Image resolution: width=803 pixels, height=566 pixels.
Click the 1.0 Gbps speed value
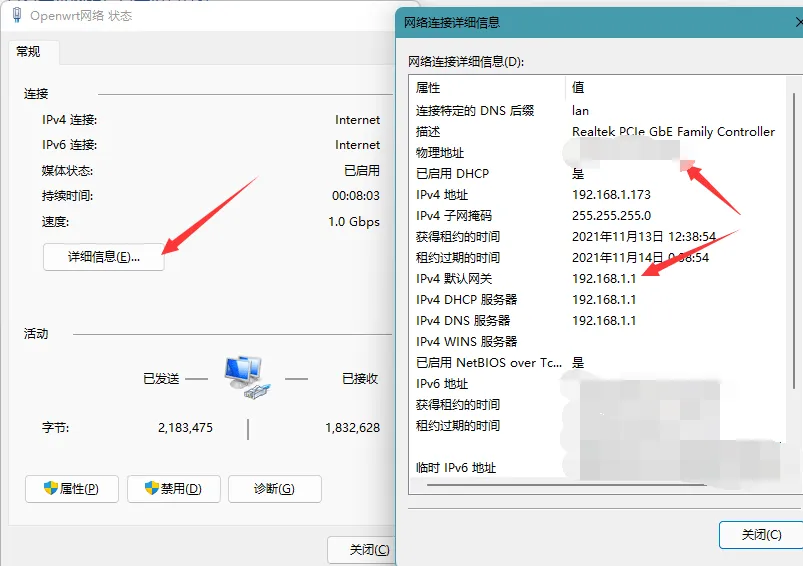(x=354, y=222)
